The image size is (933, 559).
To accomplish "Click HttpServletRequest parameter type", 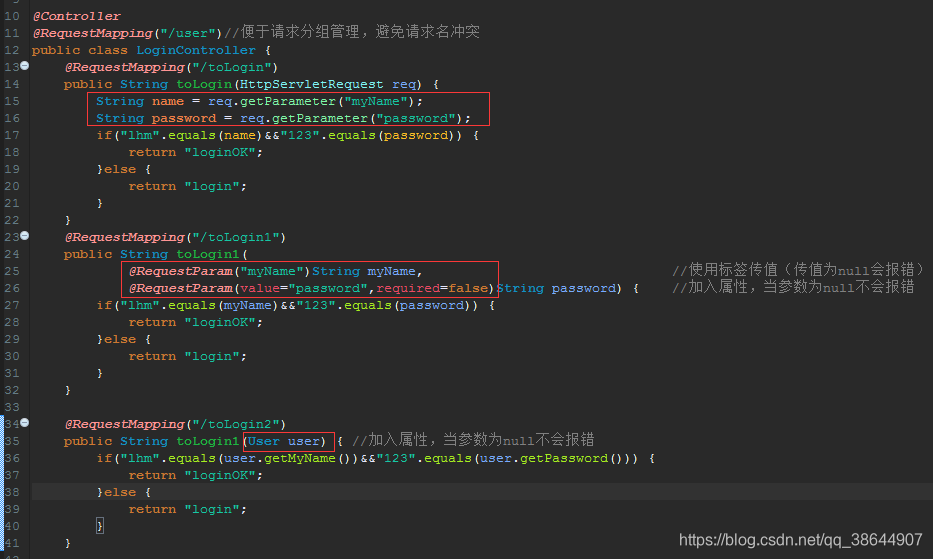I will point(311,85).
